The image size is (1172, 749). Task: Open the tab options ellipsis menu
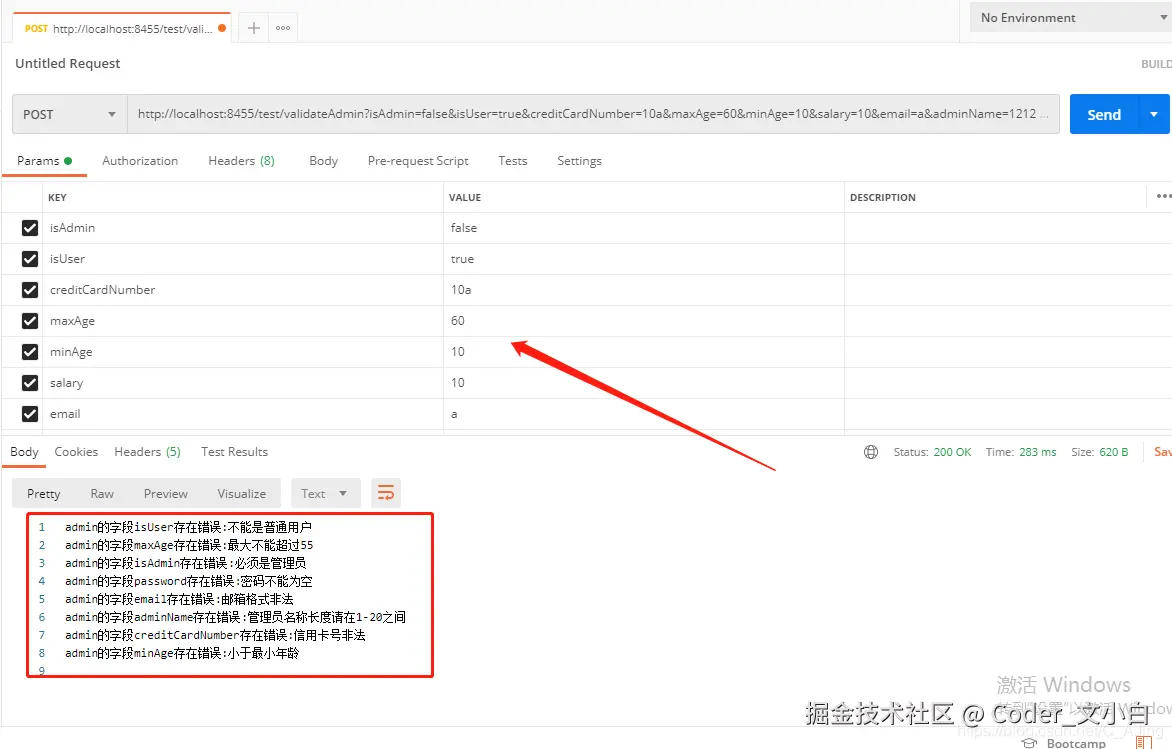click(x=283, y=28)
